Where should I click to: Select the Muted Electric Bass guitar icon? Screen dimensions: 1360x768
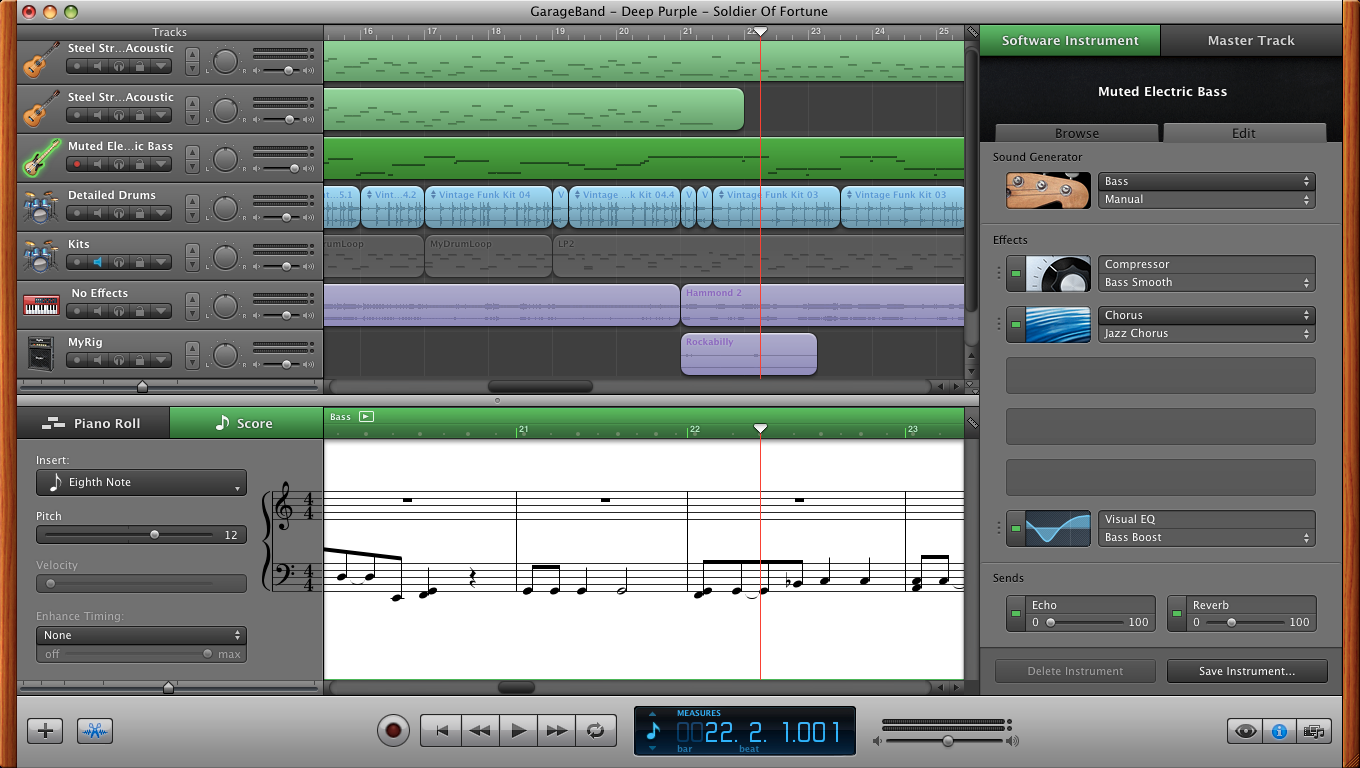point(41,158)
